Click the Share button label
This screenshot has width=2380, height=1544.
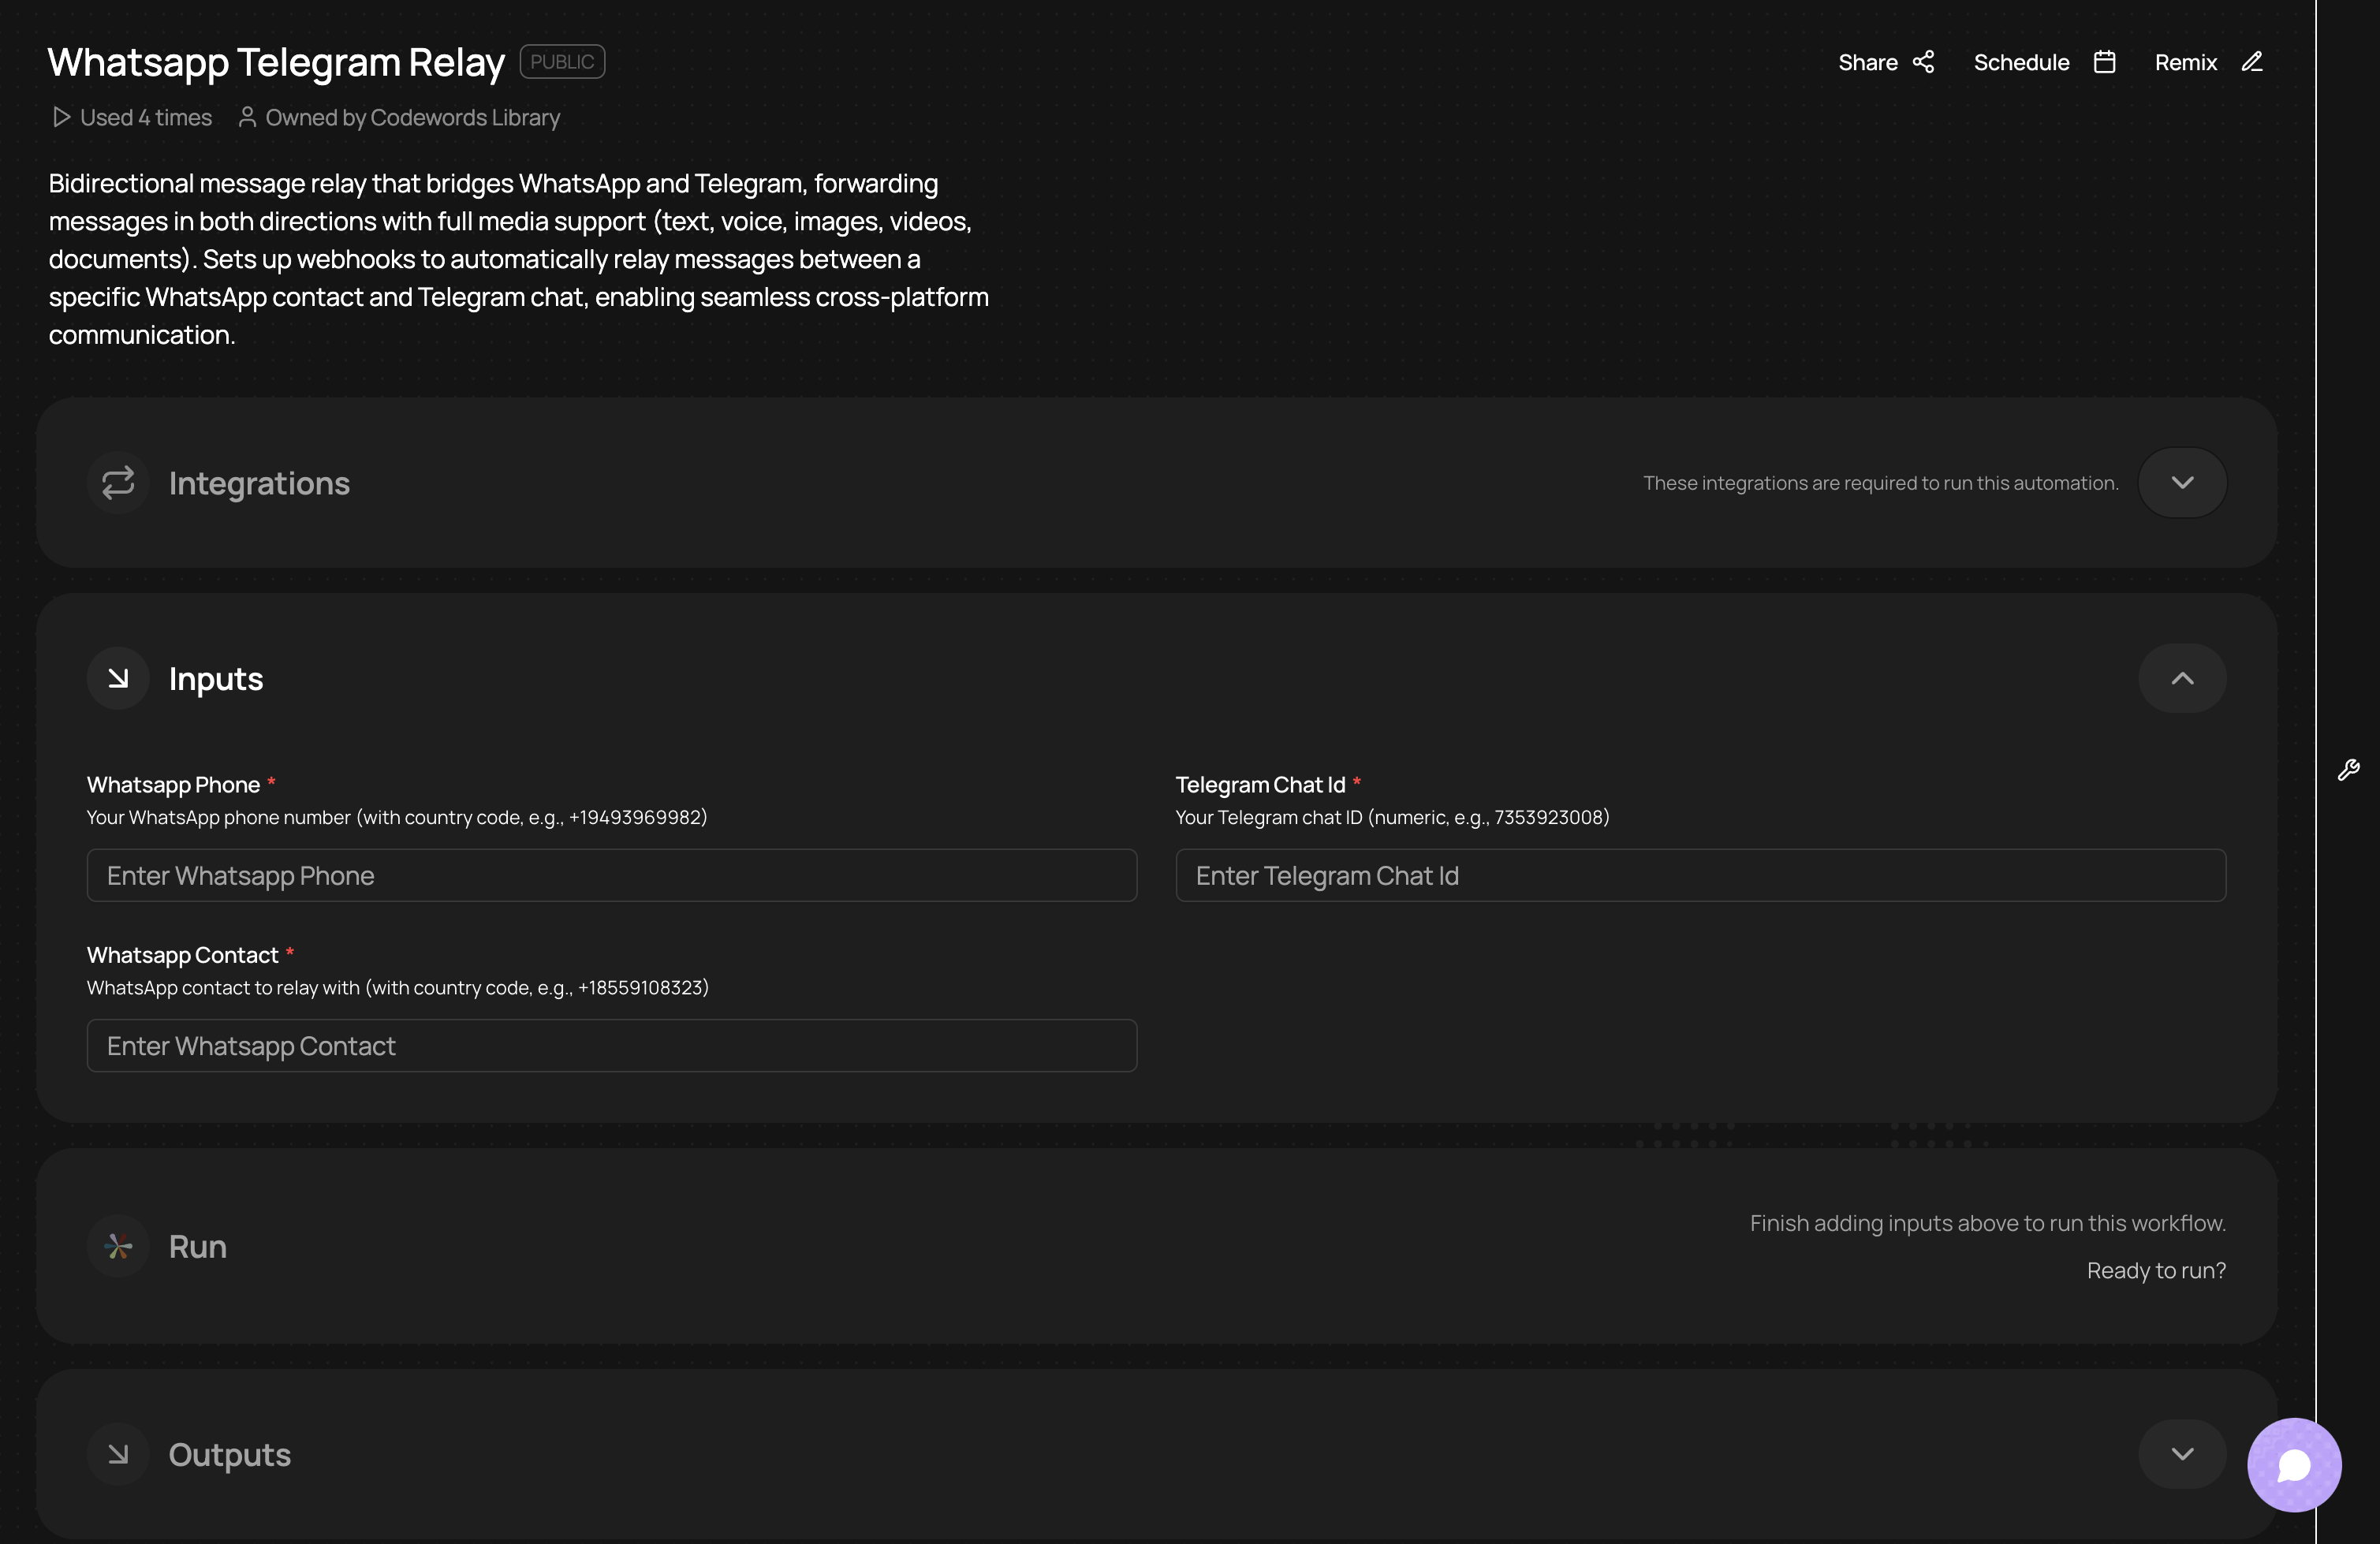pos(1867,62)
